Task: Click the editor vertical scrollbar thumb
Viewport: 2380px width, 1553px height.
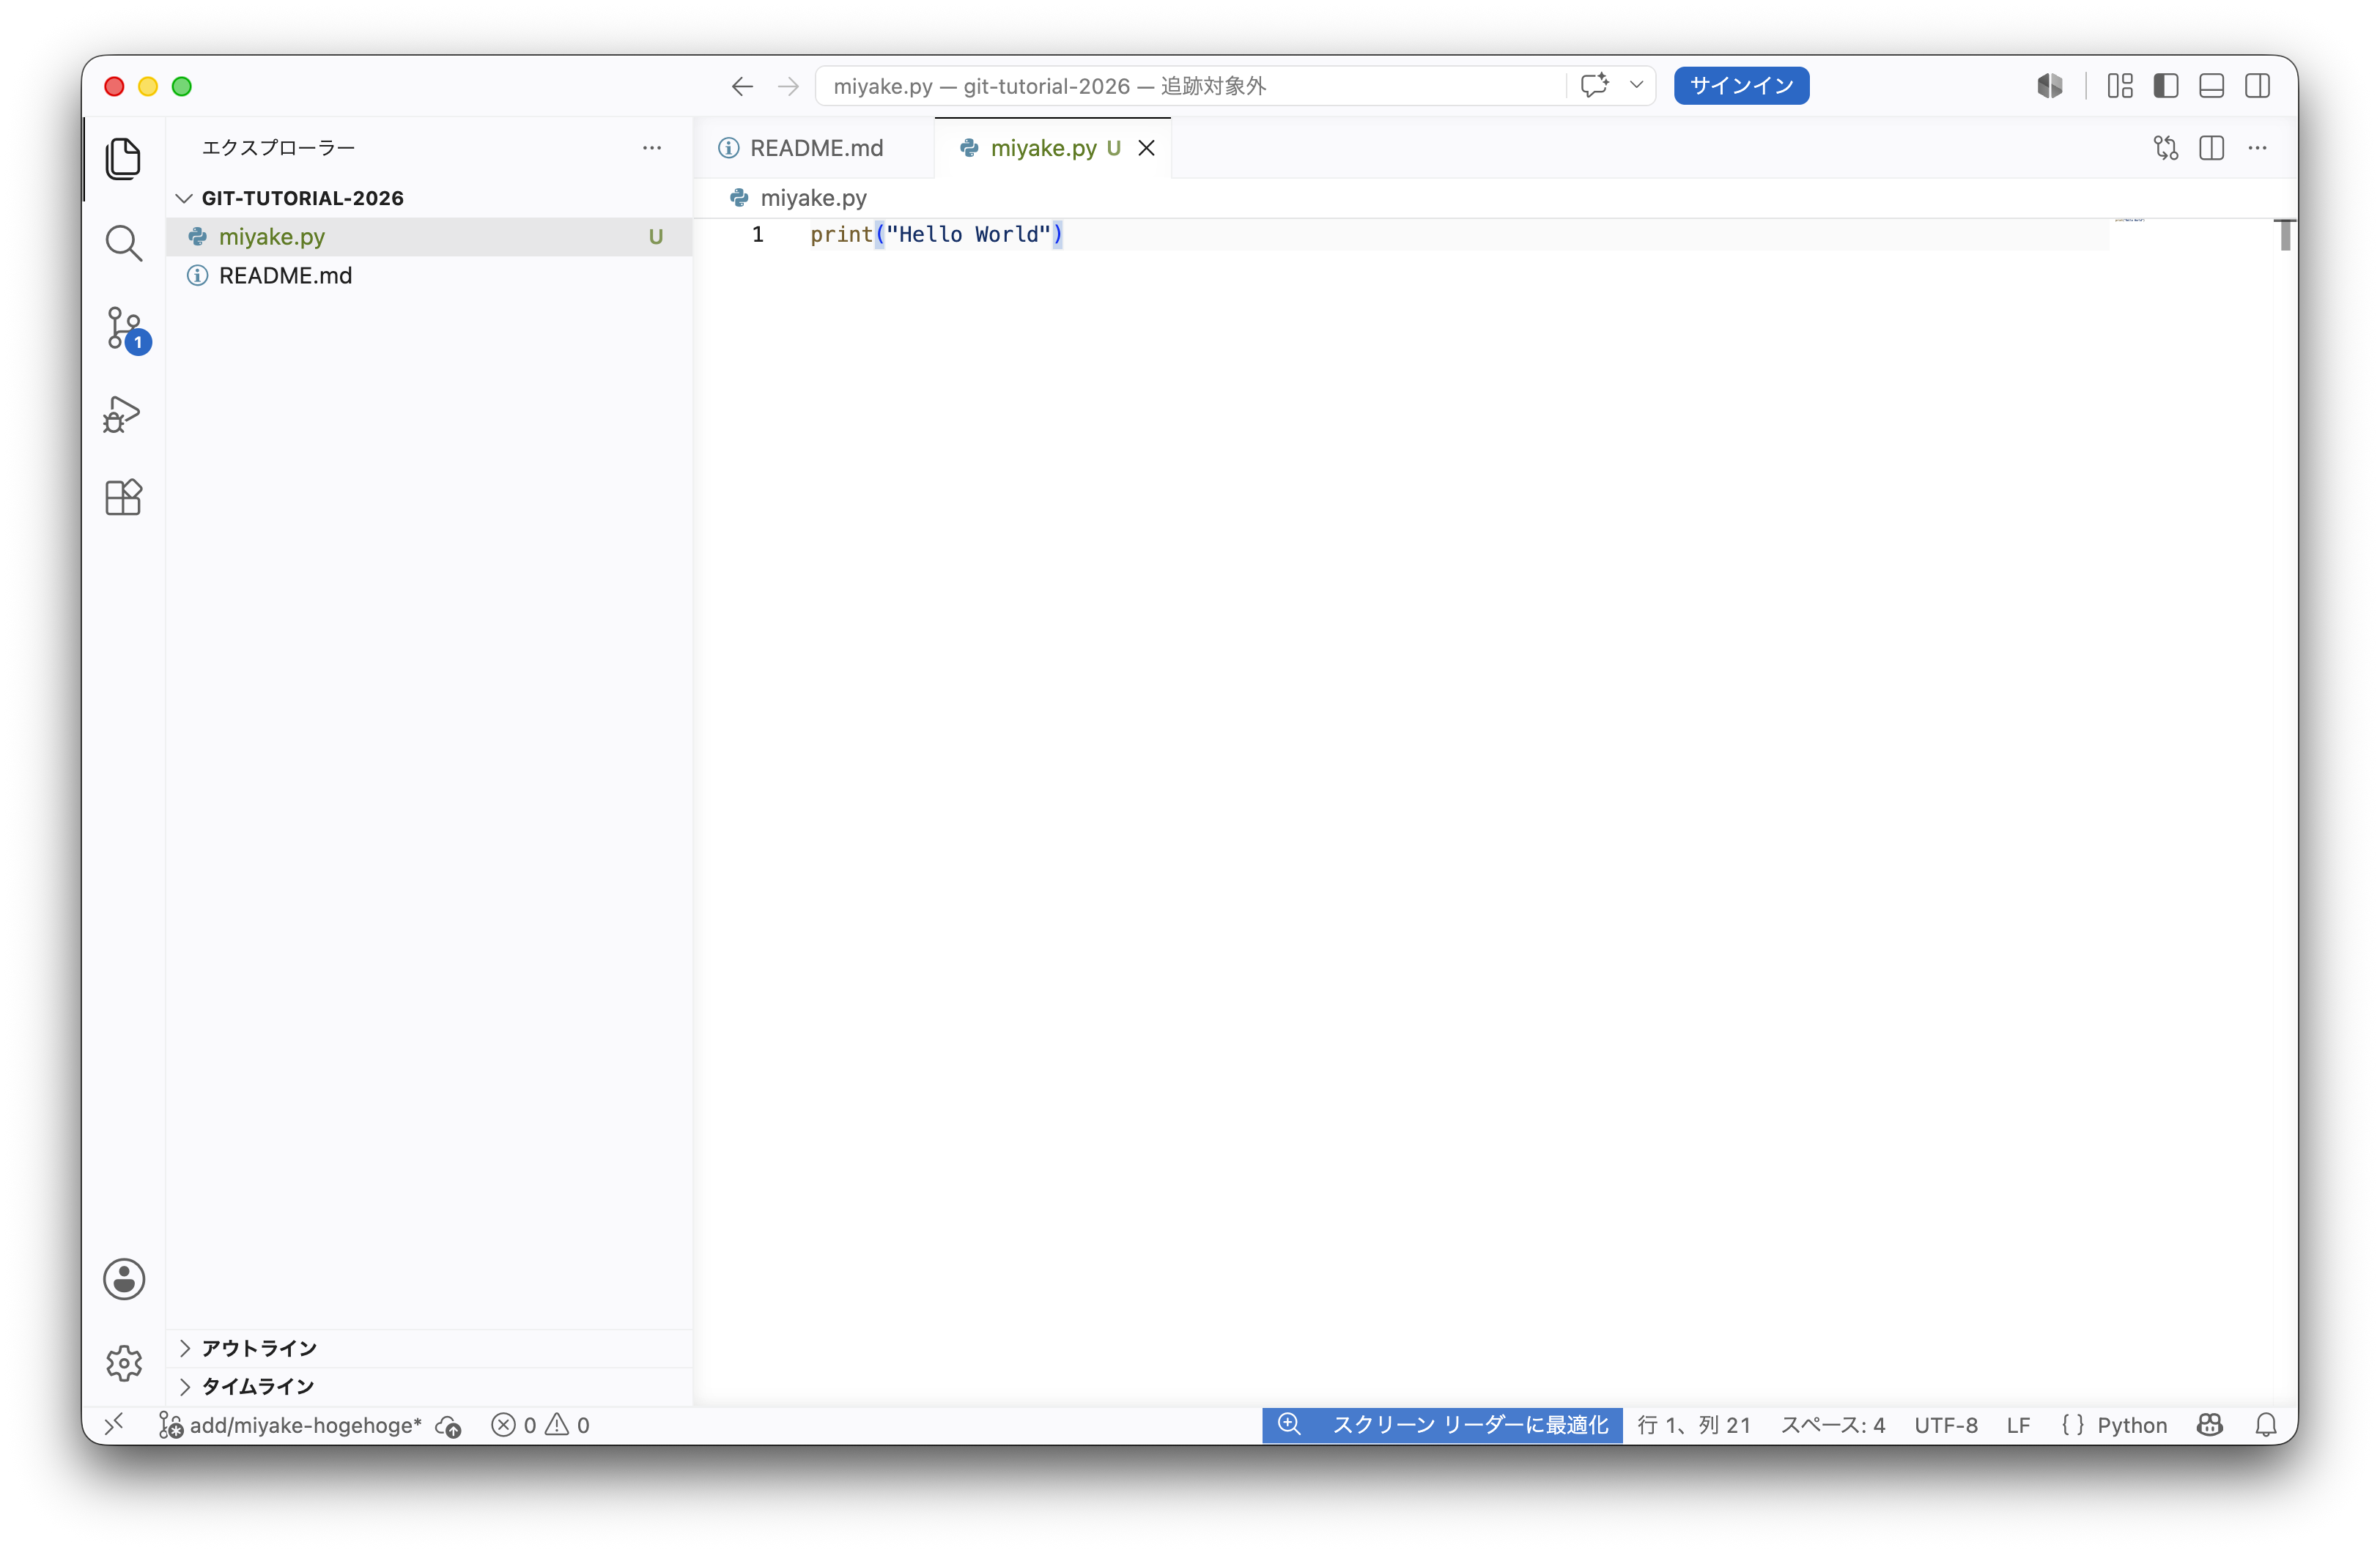Action: [x=2285, y=235]
